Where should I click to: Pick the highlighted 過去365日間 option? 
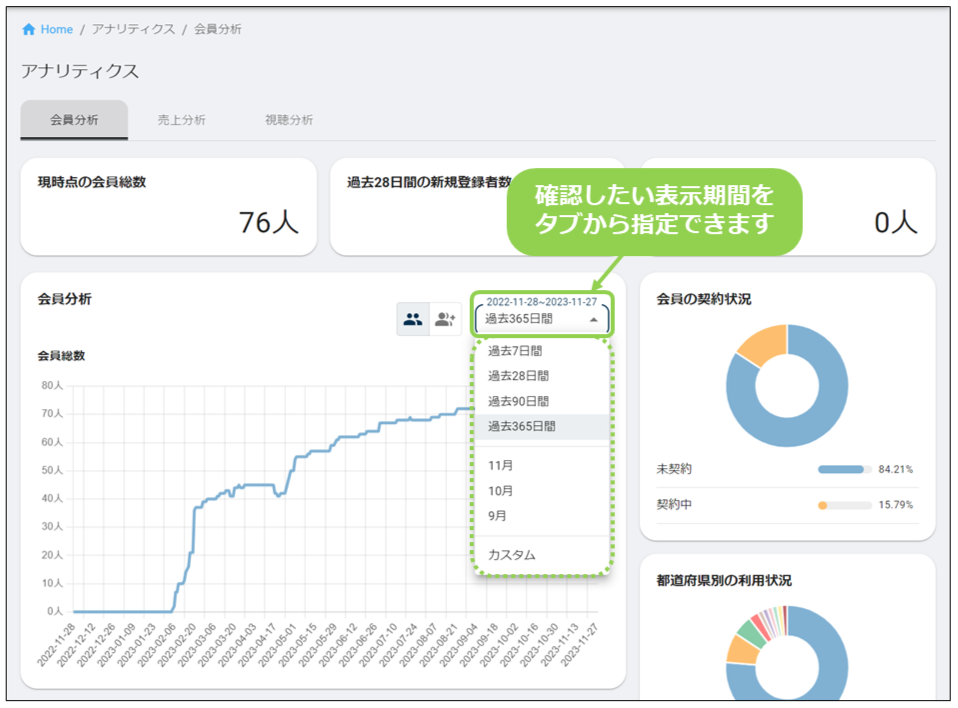point(521,426)
